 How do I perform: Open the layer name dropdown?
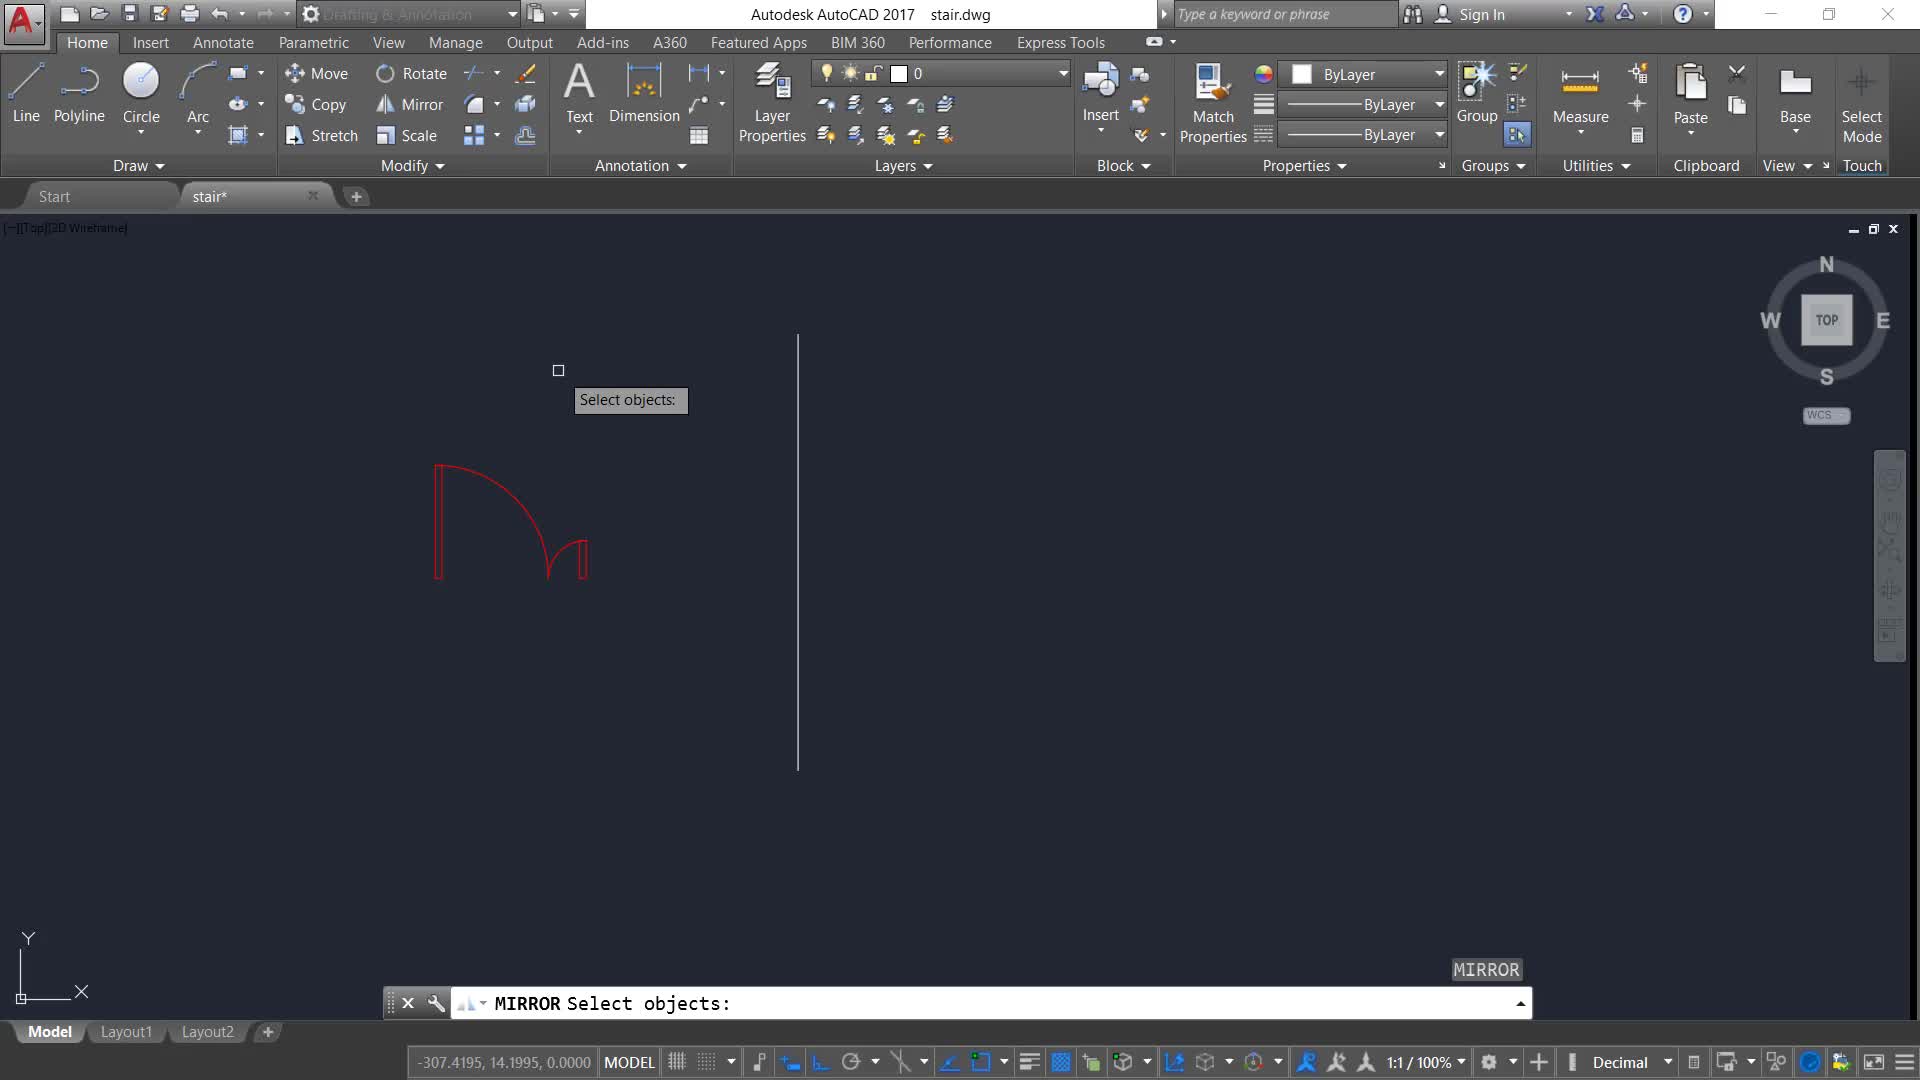pyautogui.click(x=1062, y=74)
